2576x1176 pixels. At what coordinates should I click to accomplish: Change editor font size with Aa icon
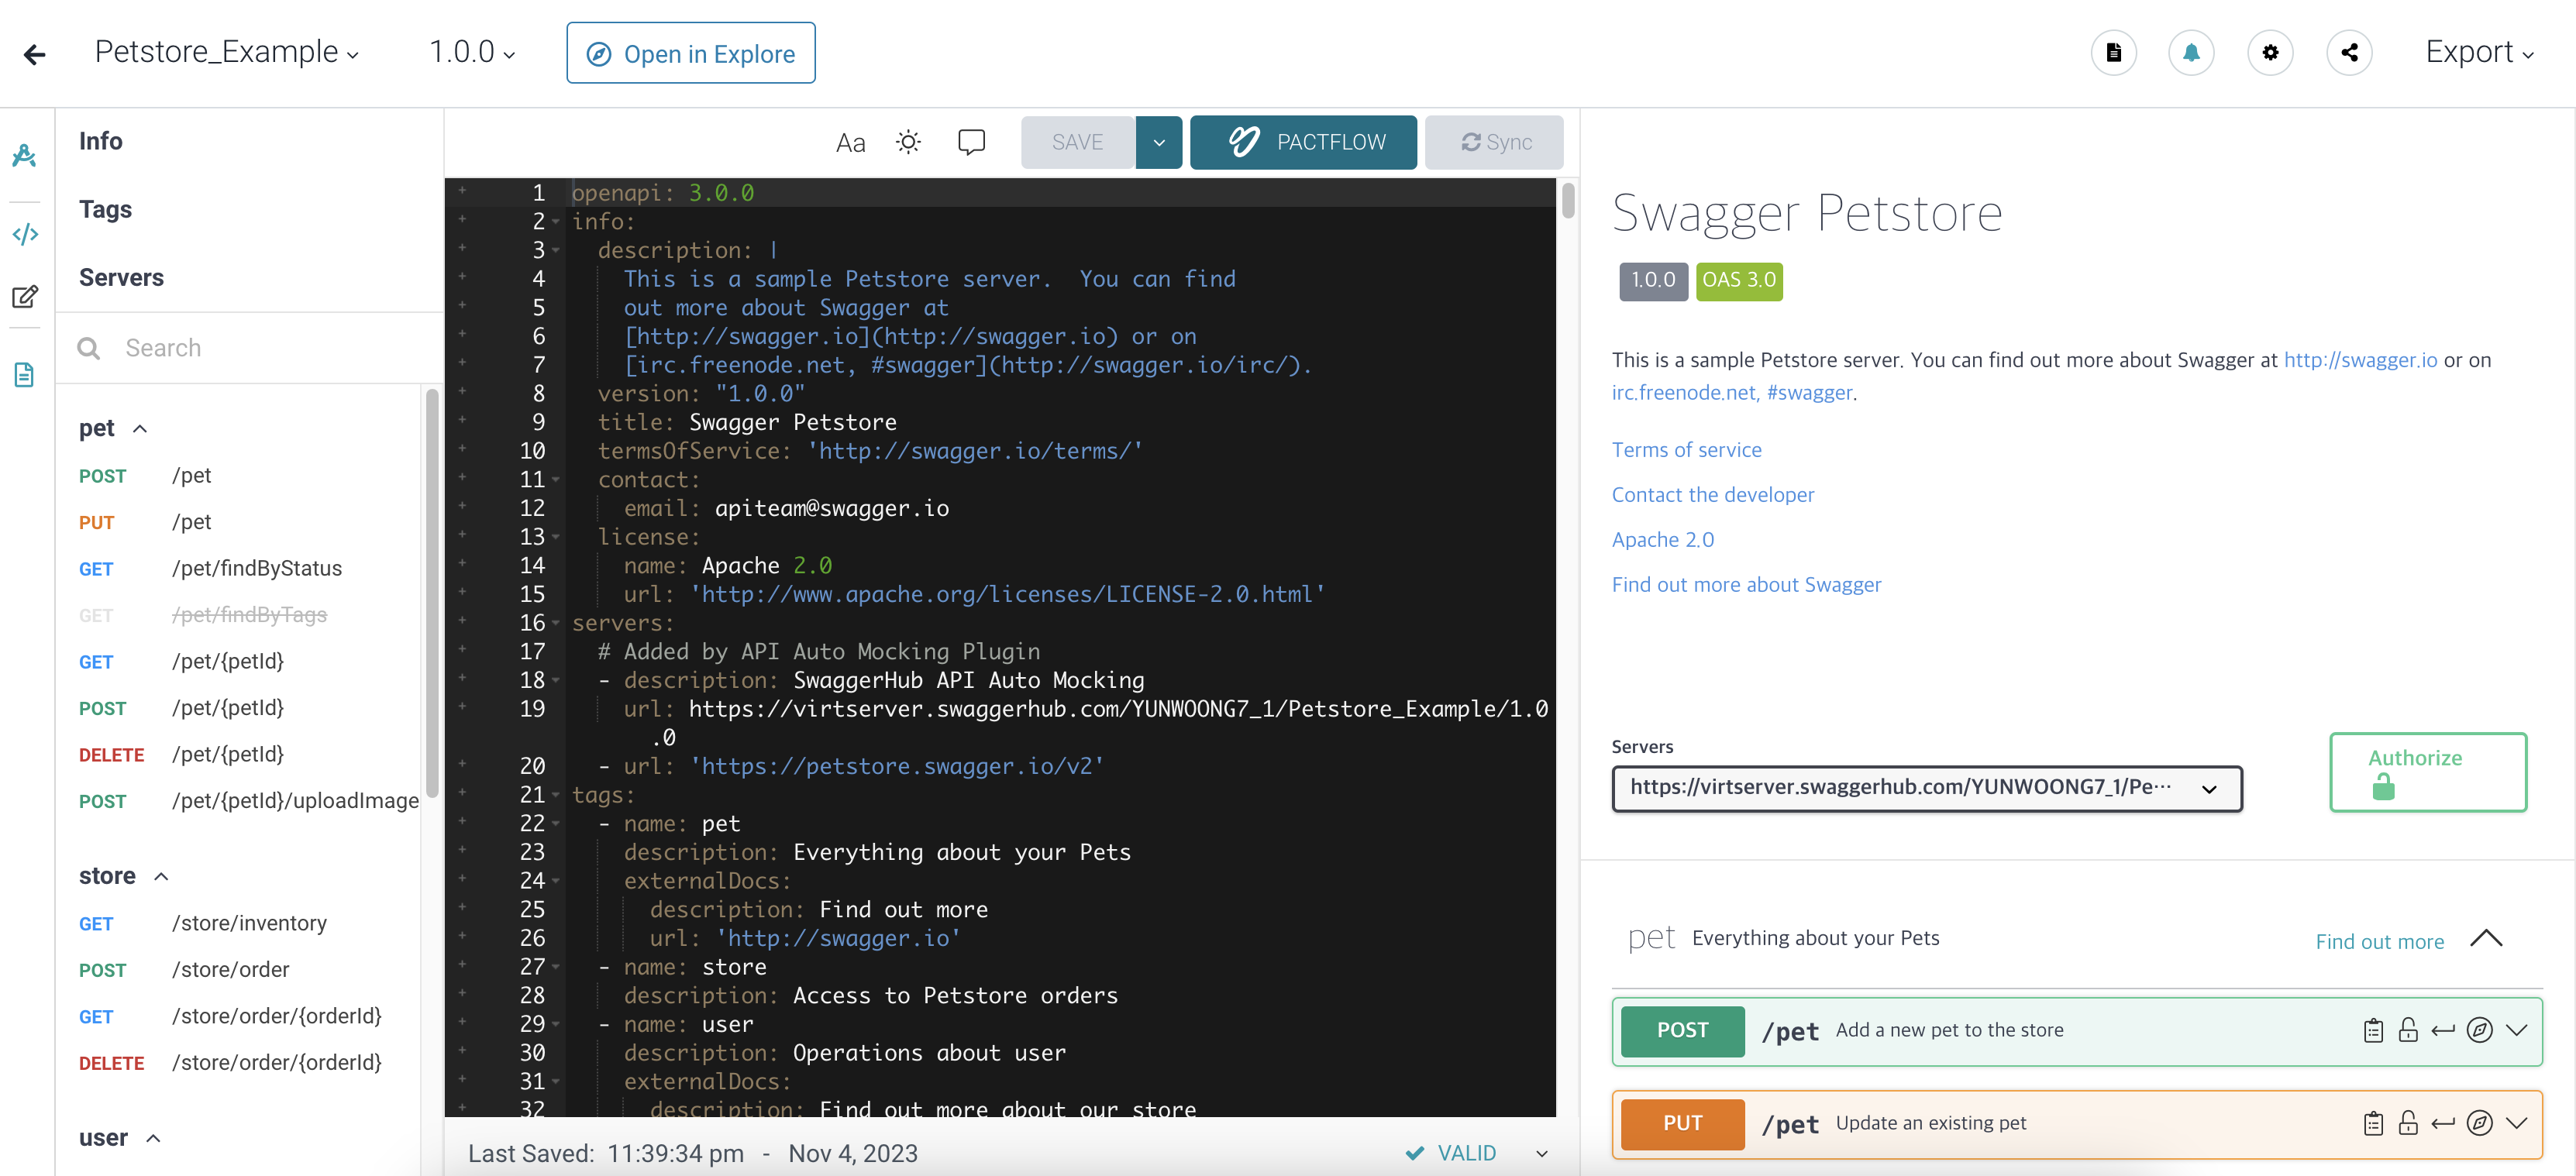850,143
